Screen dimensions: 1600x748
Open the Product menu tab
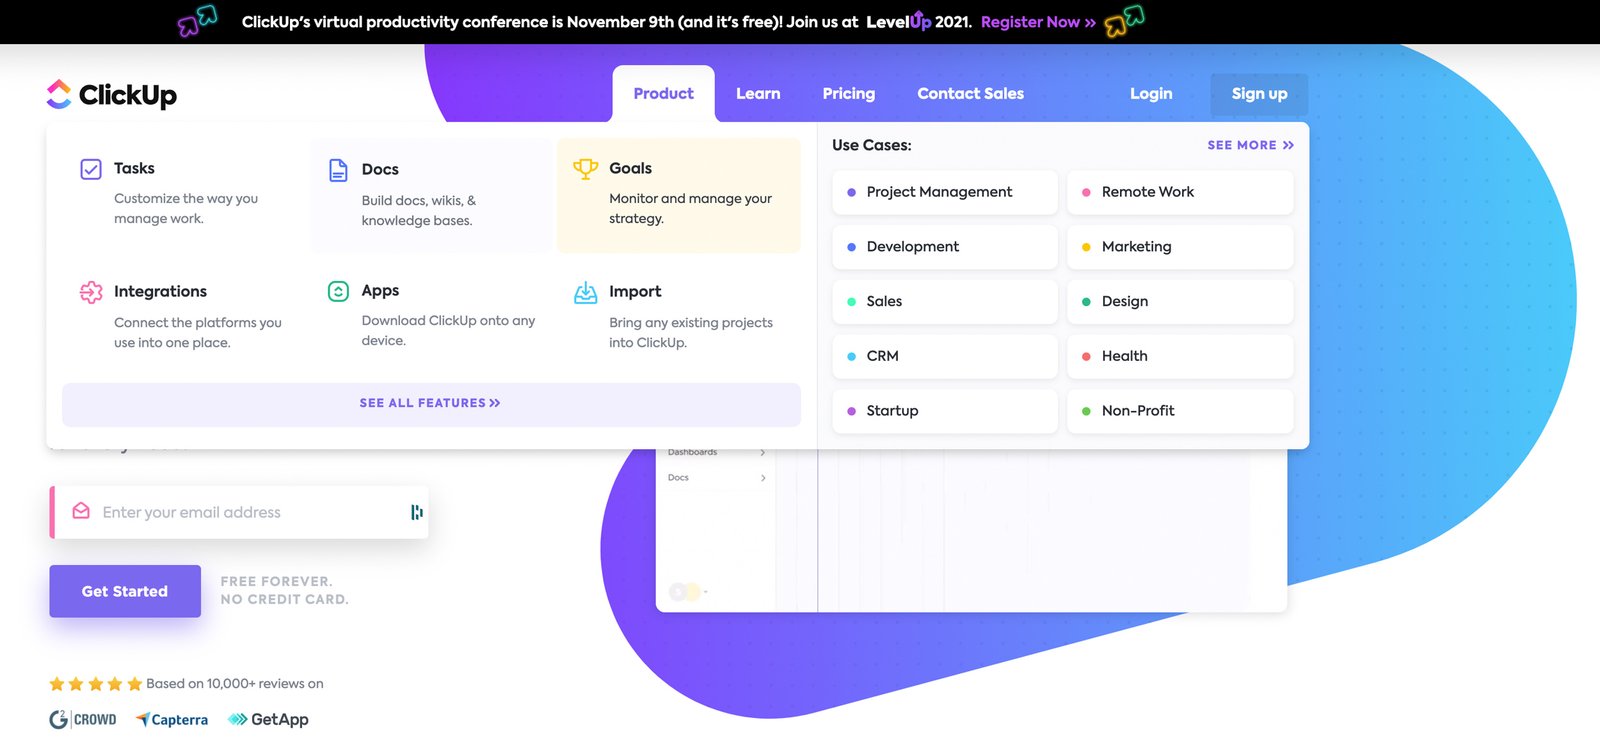click(663, 94)
